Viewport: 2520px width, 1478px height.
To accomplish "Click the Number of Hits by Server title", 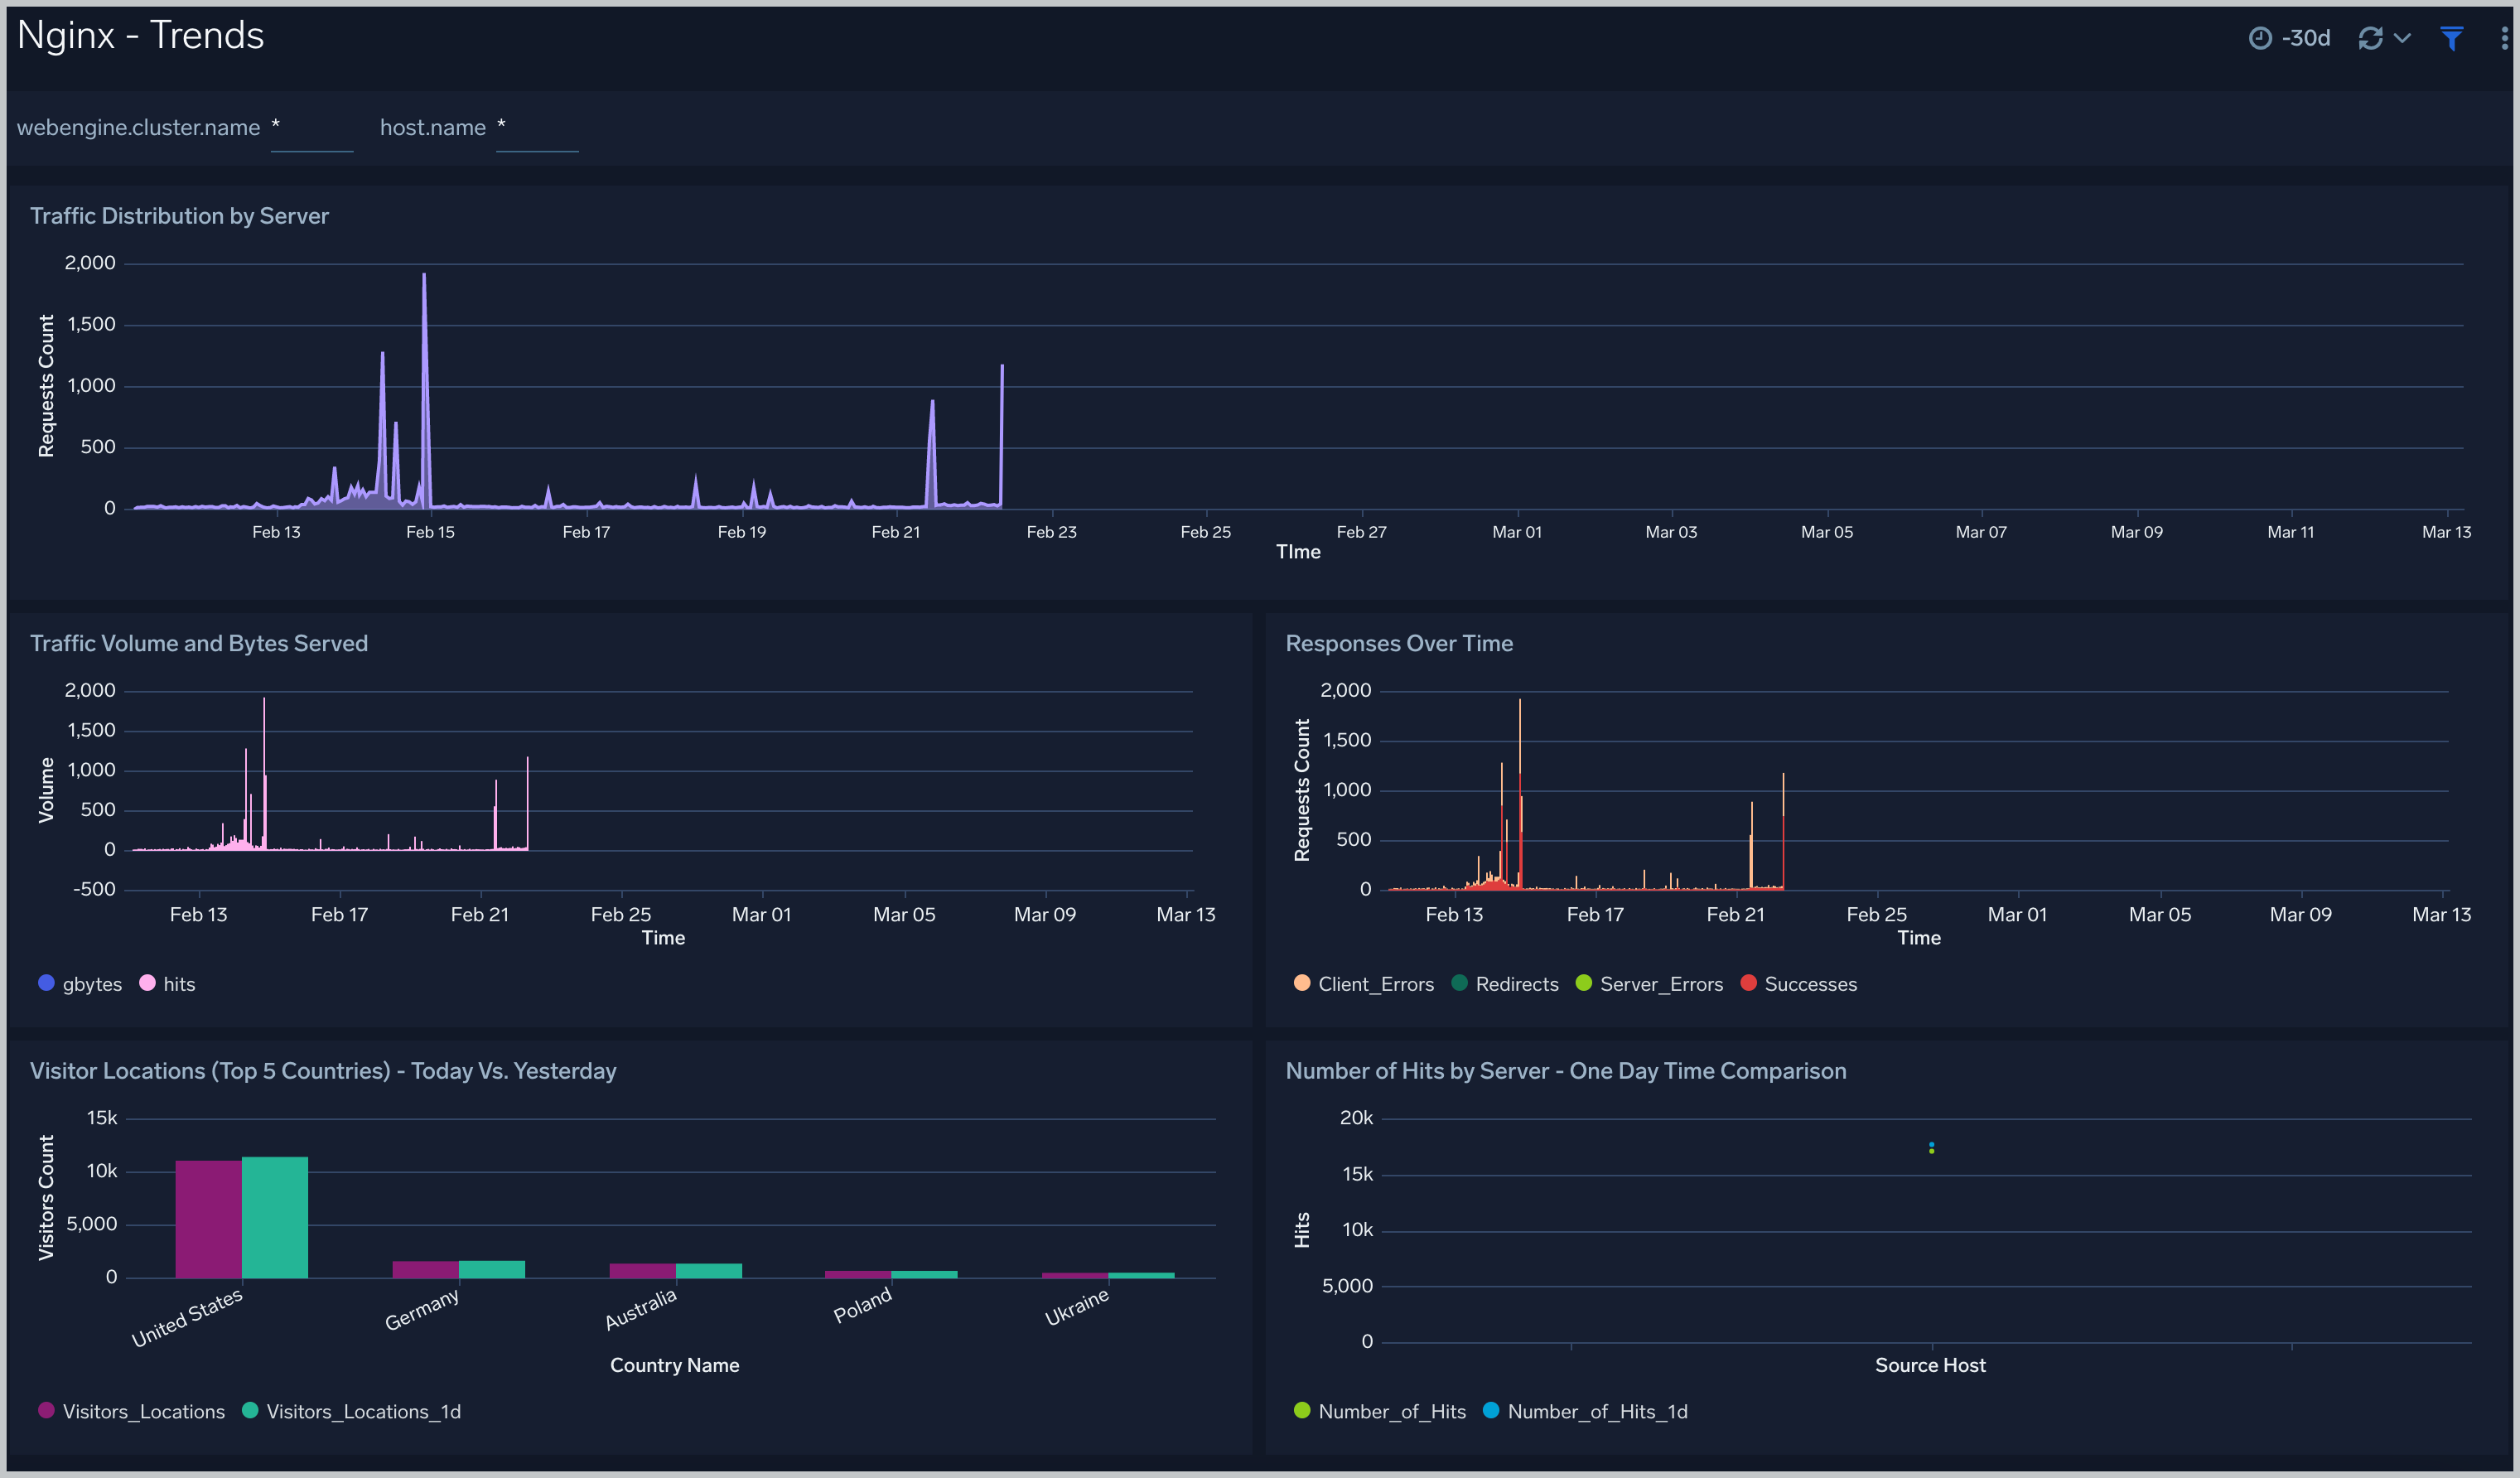I will tap(1566, 1071).
